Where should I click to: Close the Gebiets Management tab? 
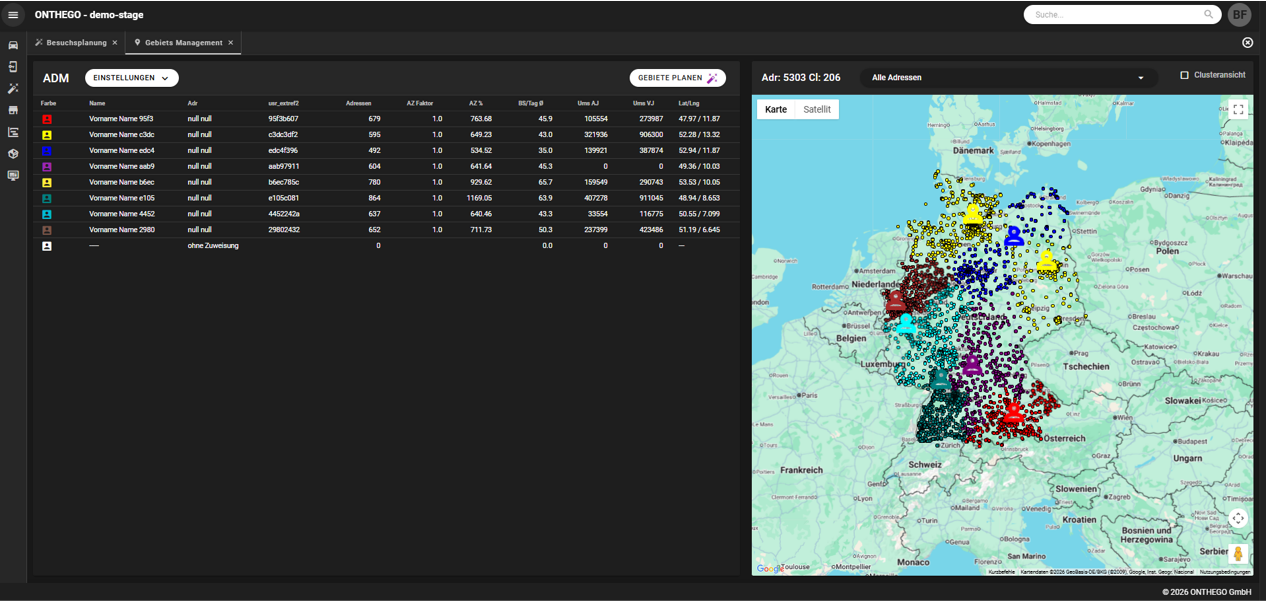231,43
